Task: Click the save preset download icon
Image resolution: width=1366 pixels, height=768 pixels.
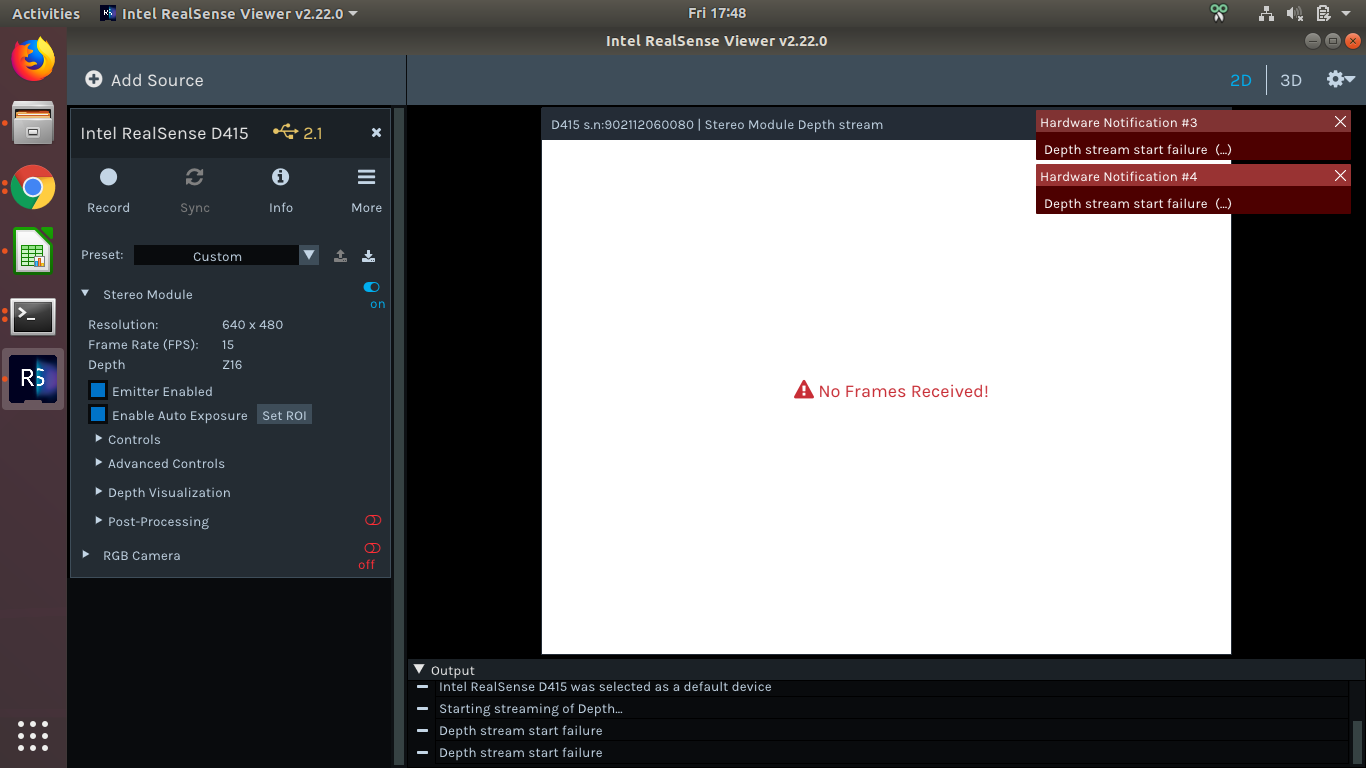Action: 368,256
